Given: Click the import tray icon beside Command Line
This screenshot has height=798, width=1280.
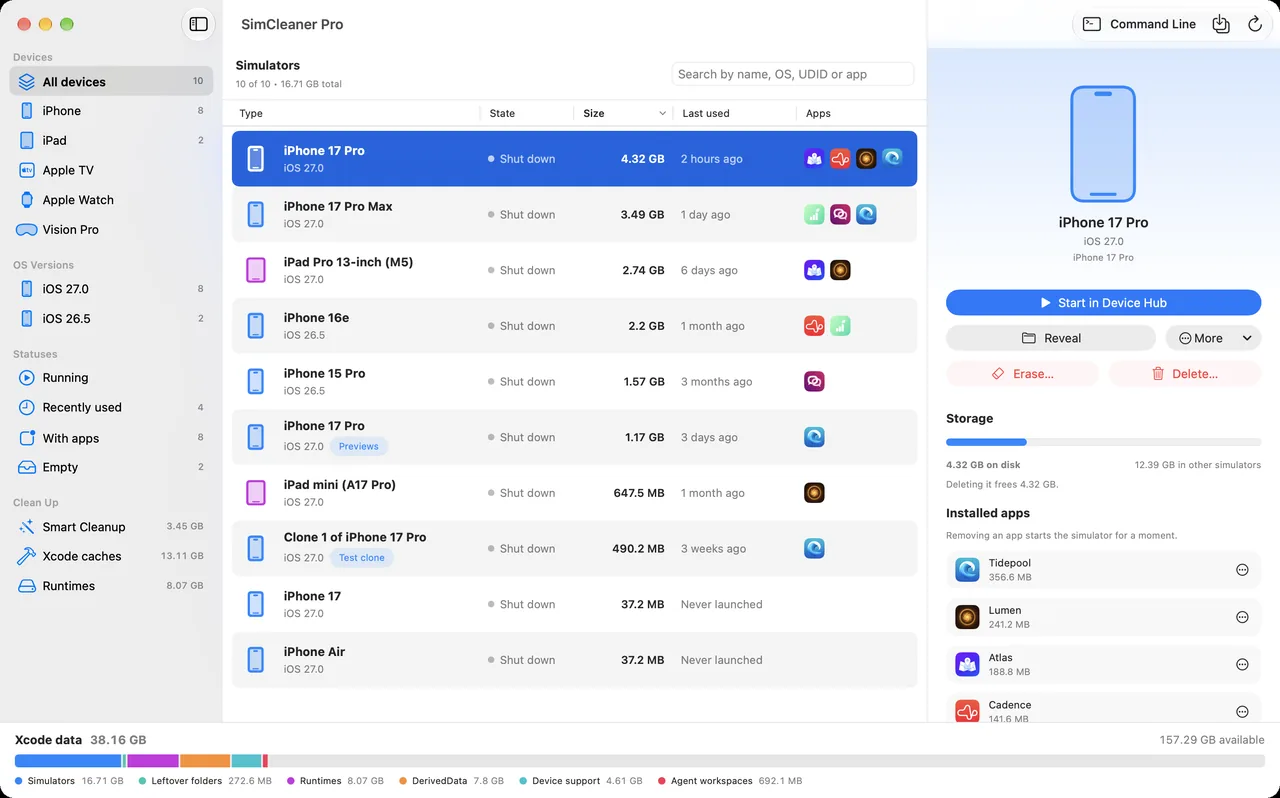Looking at the screenshot, I should [x=1221, y=24].
